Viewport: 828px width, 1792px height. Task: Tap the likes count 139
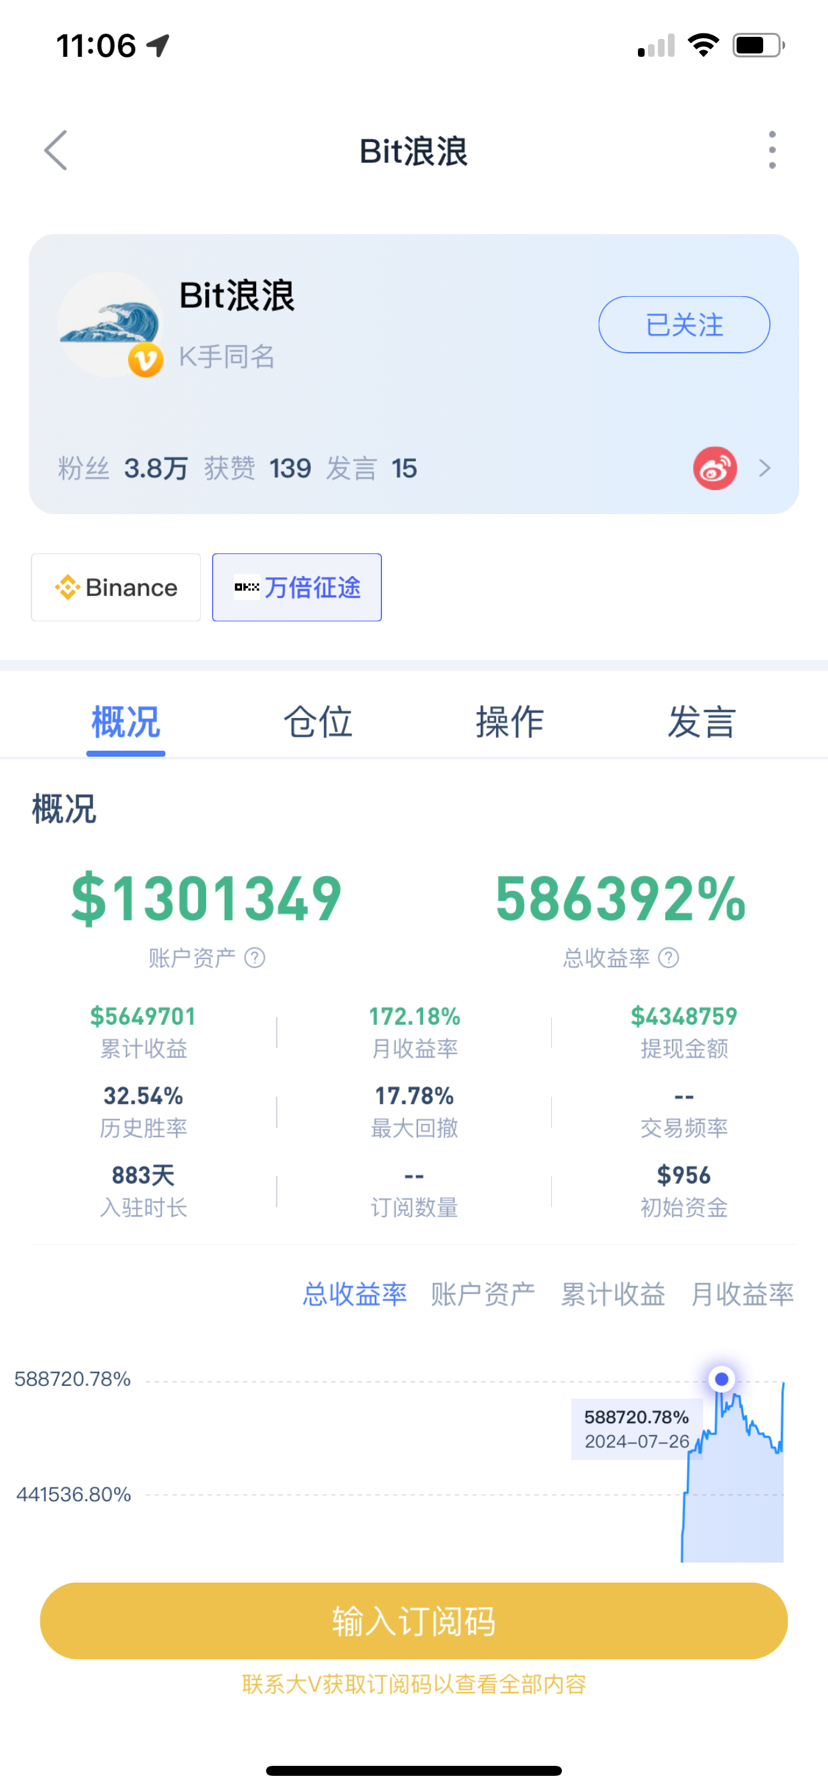(290, 468)
